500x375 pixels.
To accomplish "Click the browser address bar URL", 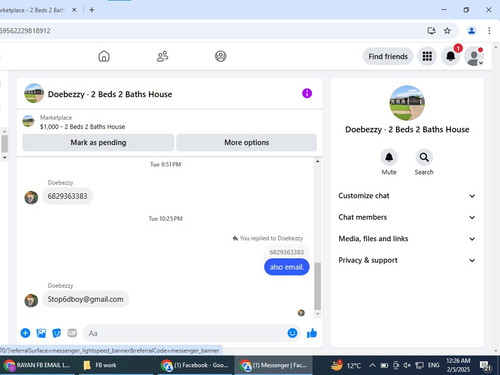I will 25,31.
